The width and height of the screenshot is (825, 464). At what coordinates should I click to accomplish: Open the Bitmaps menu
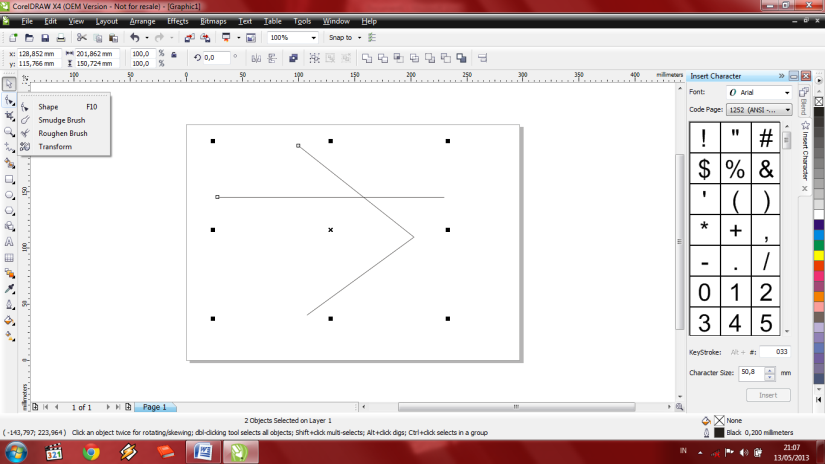pos(213,22)
